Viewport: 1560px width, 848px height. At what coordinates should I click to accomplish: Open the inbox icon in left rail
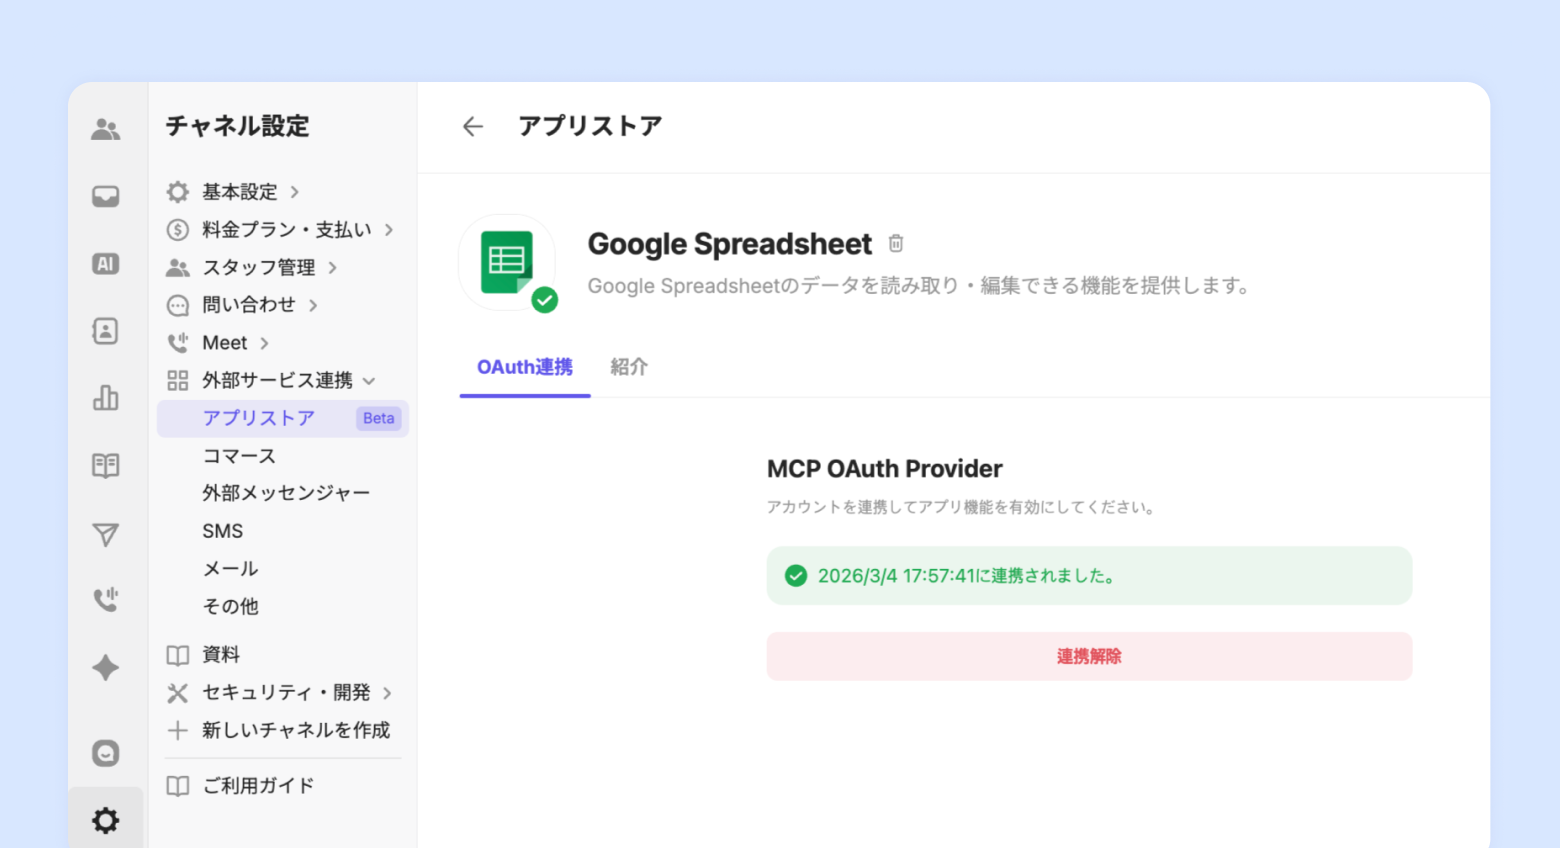click(105, 196)
